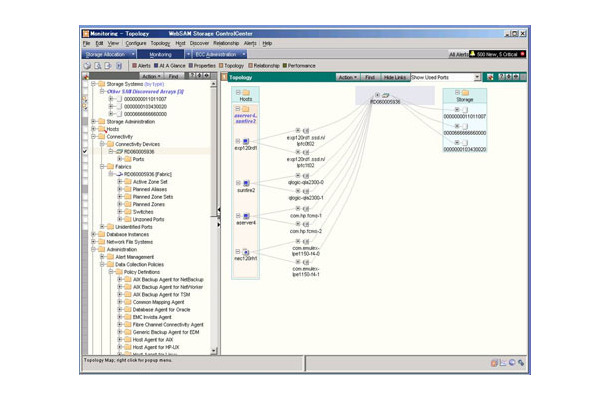
Task: Click the first globe icon in the toolbar
Action: coord(88,66)
